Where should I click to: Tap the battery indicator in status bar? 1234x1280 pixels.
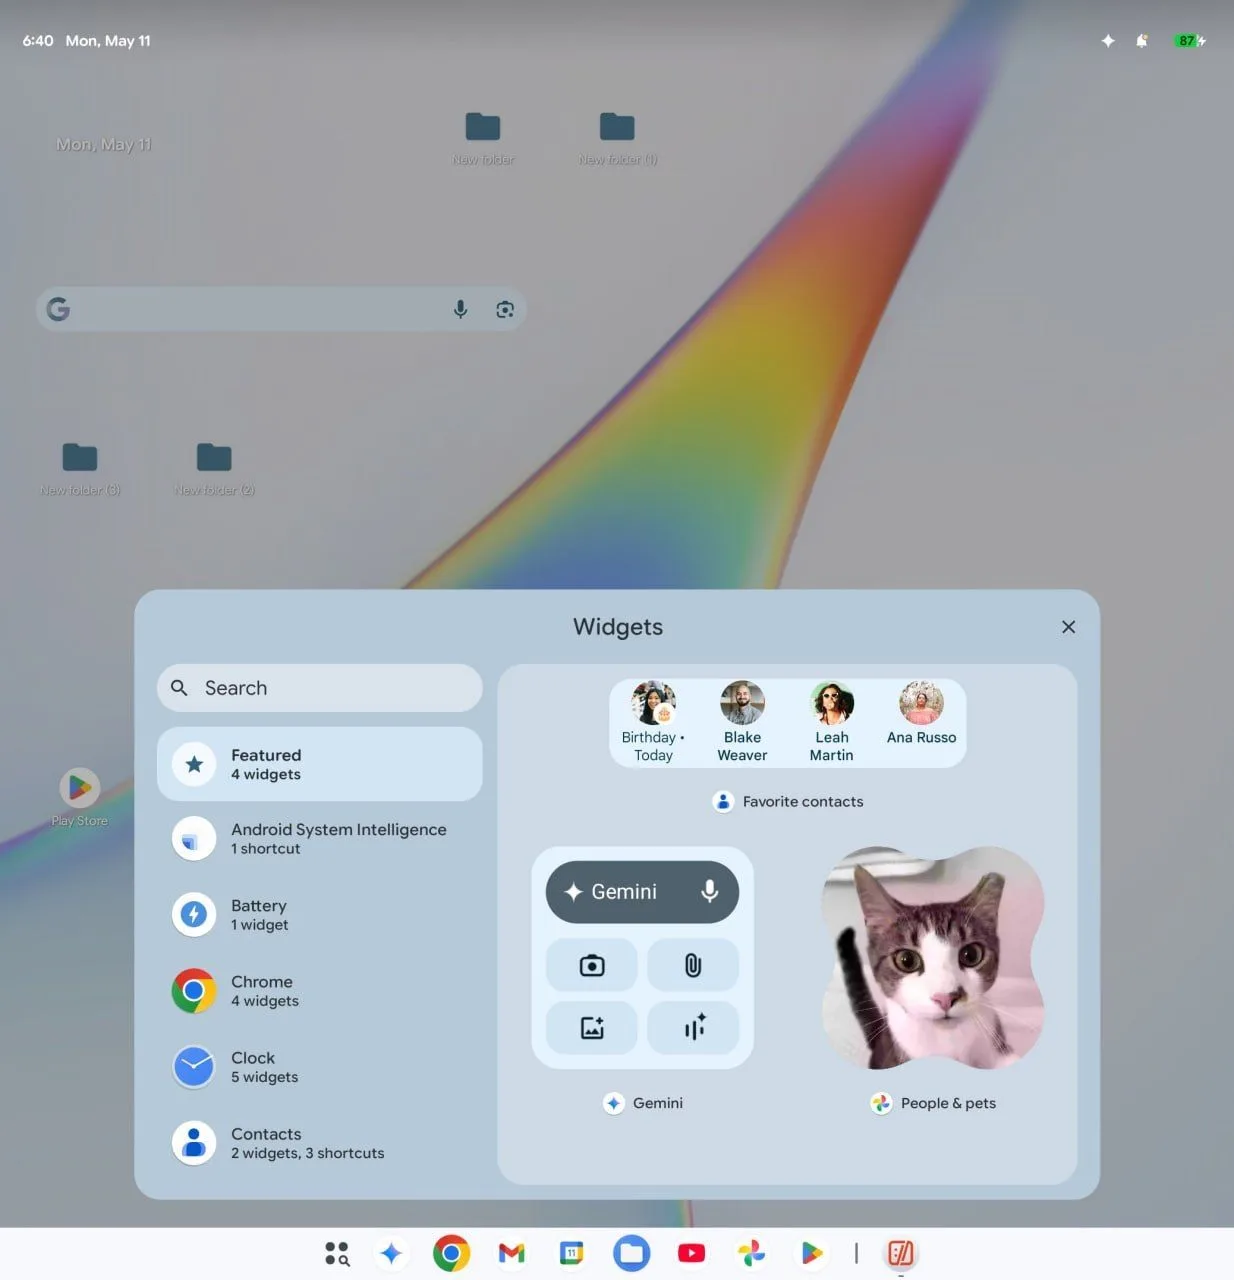pyautogui.click(x=1190, y=41)
